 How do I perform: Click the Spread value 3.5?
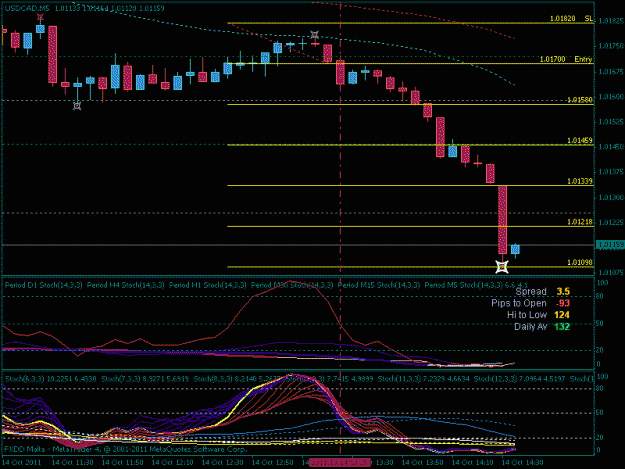click(563, 291)
